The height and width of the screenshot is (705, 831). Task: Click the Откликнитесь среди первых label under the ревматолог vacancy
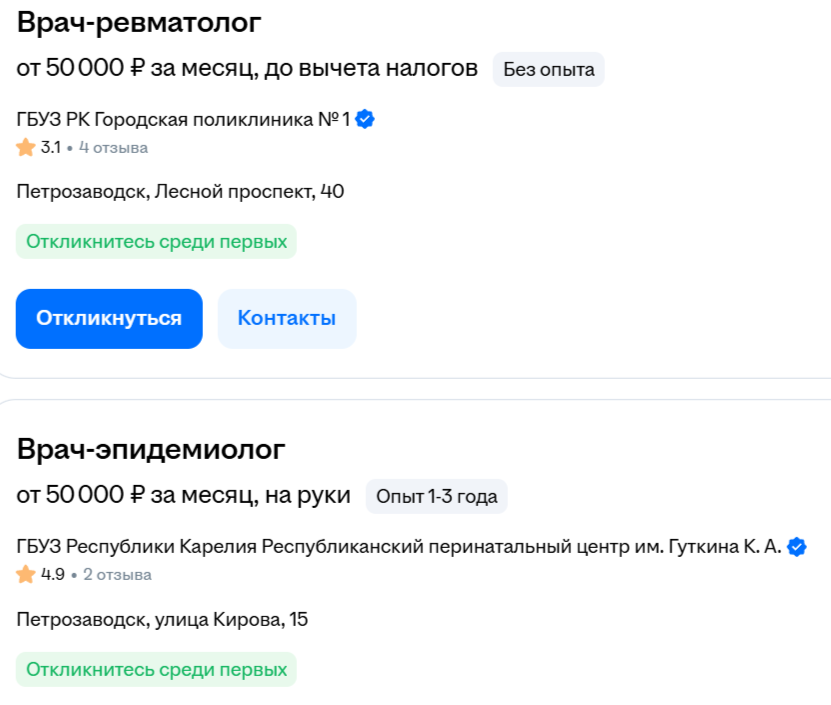tap(156, 241)
